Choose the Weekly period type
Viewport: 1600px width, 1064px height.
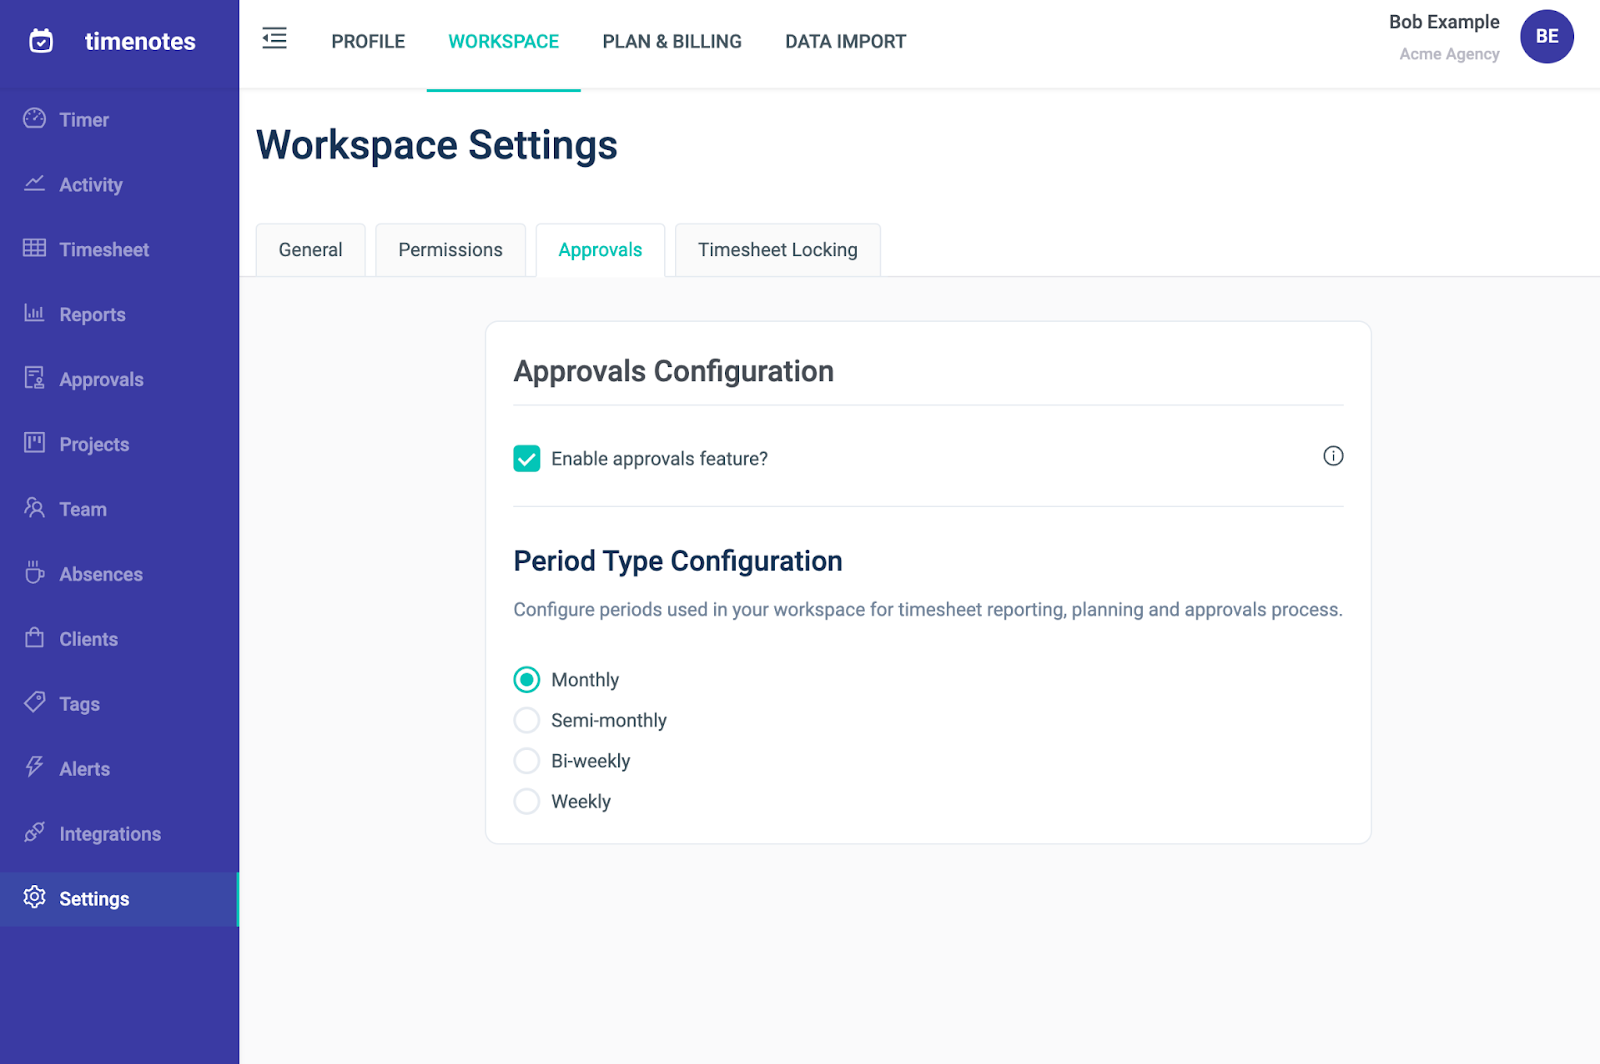[527, 801]
